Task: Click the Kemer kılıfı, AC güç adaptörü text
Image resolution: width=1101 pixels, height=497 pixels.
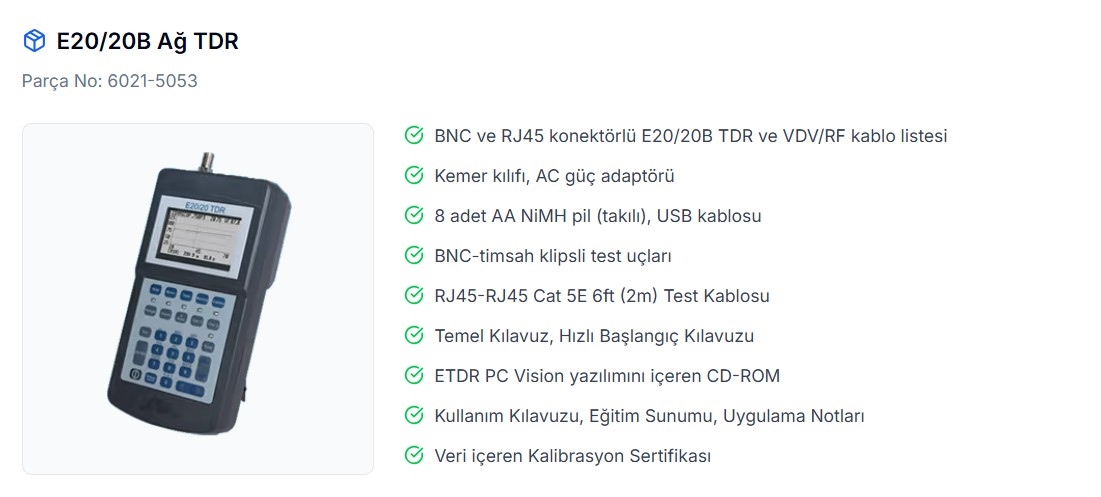Action: point(554,176)
